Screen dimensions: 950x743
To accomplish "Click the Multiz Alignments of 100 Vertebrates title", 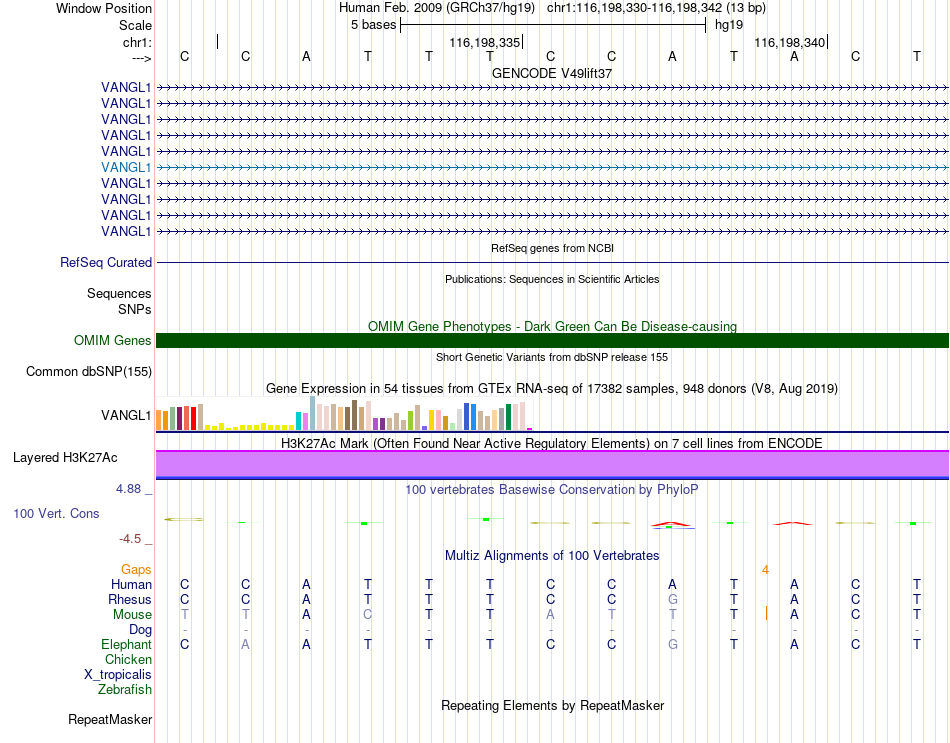I will [x=552, y=555].
